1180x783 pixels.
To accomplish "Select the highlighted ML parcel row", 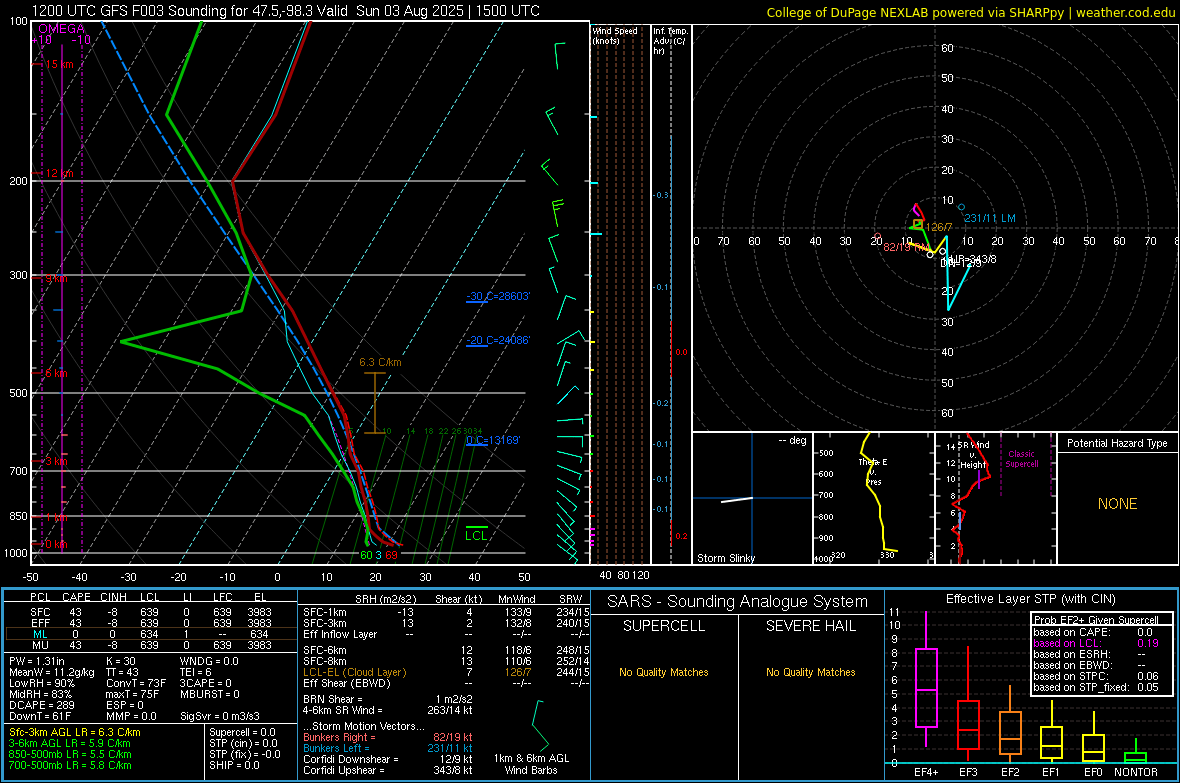I will click(151, 634).
